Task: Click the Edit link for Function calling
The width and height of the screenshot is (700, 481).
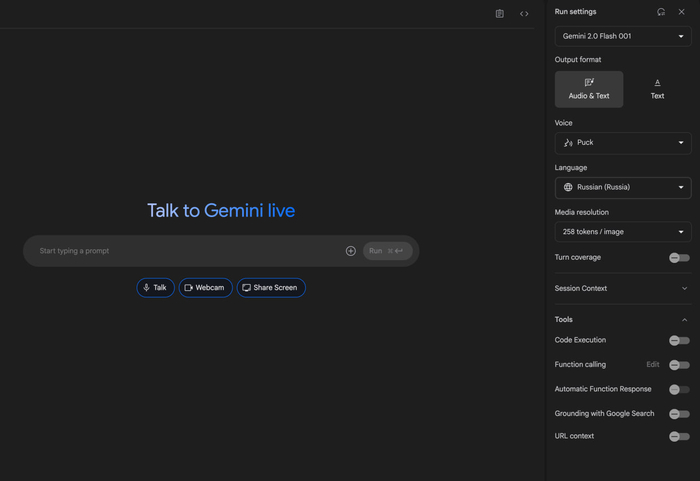Action: pyautogui.click(x=652, y=365)
